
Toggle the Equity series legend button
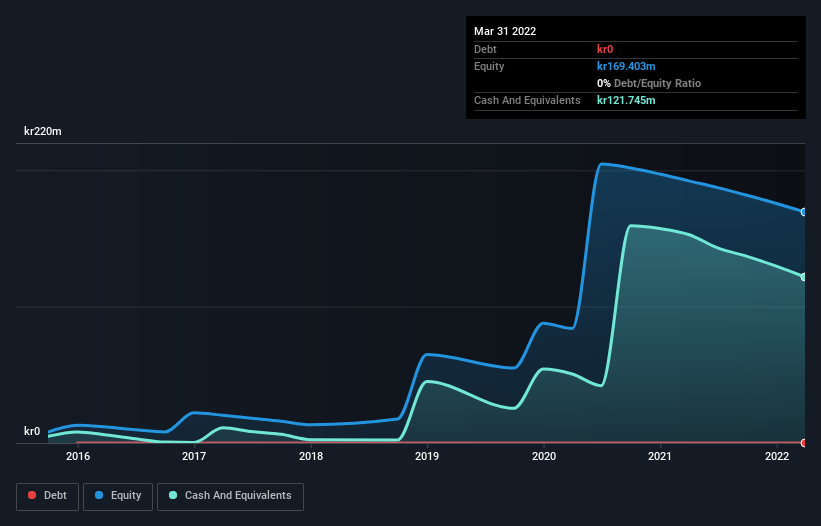pyautogui.click(x=118, y=496)
